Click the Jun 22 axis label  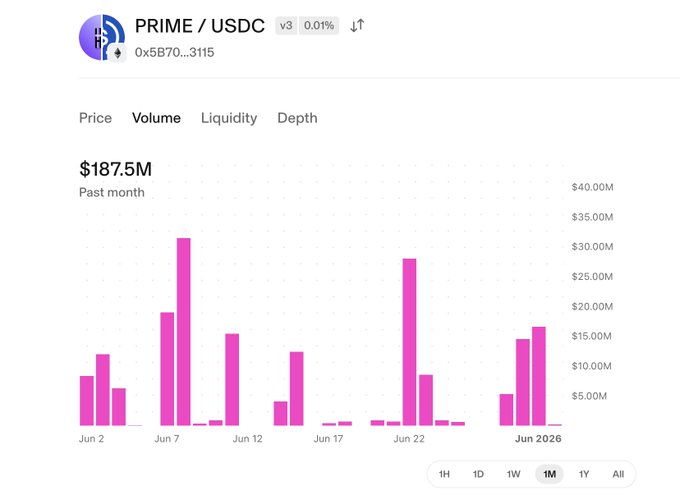[x=409, y=439]
